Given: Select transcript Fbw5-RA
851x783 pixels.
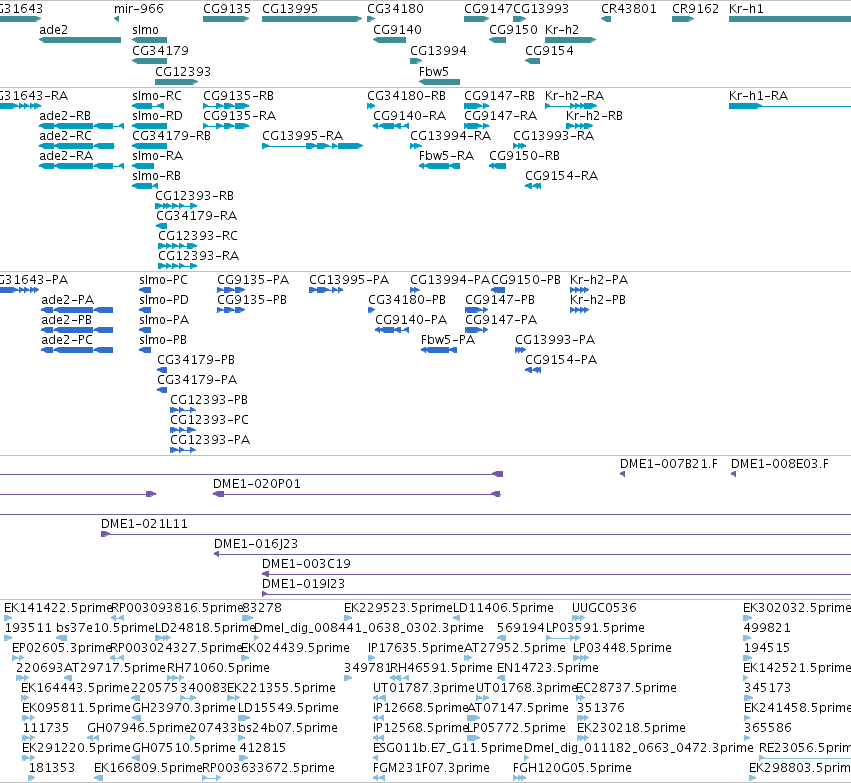Looking at the screenshot, I should pyautogui.click(x=446, y=156).
